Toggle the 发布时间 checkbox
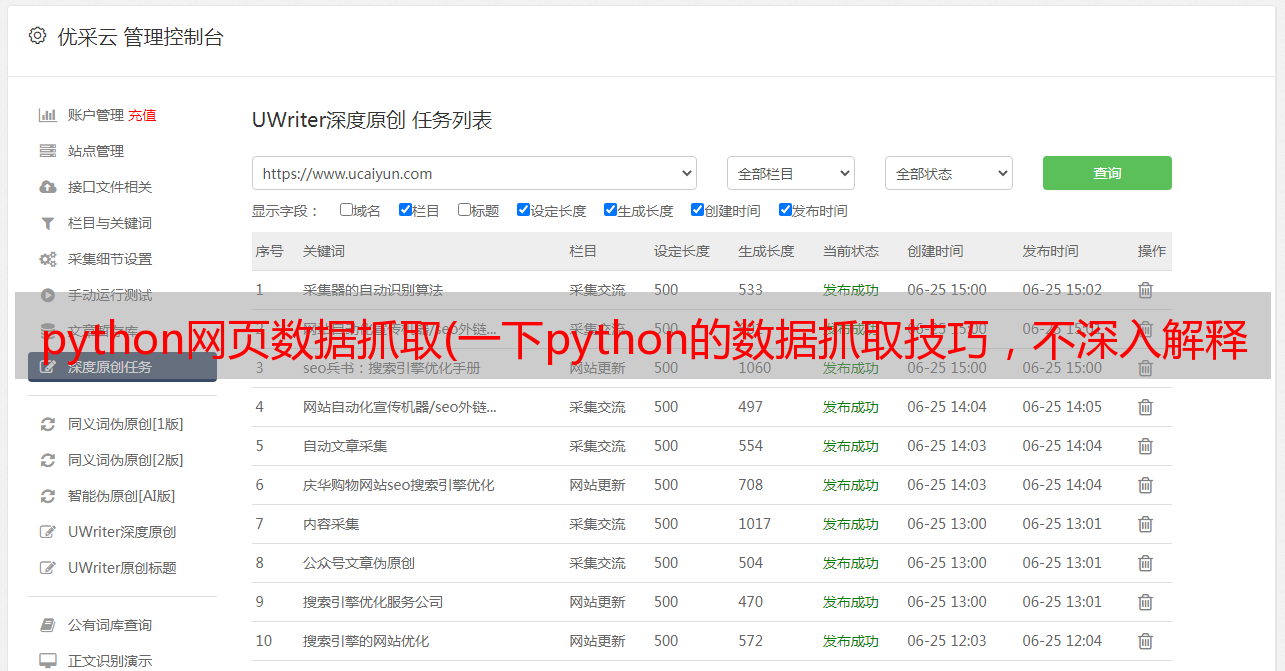1285x671 pixels. click(x=785, y=210)
